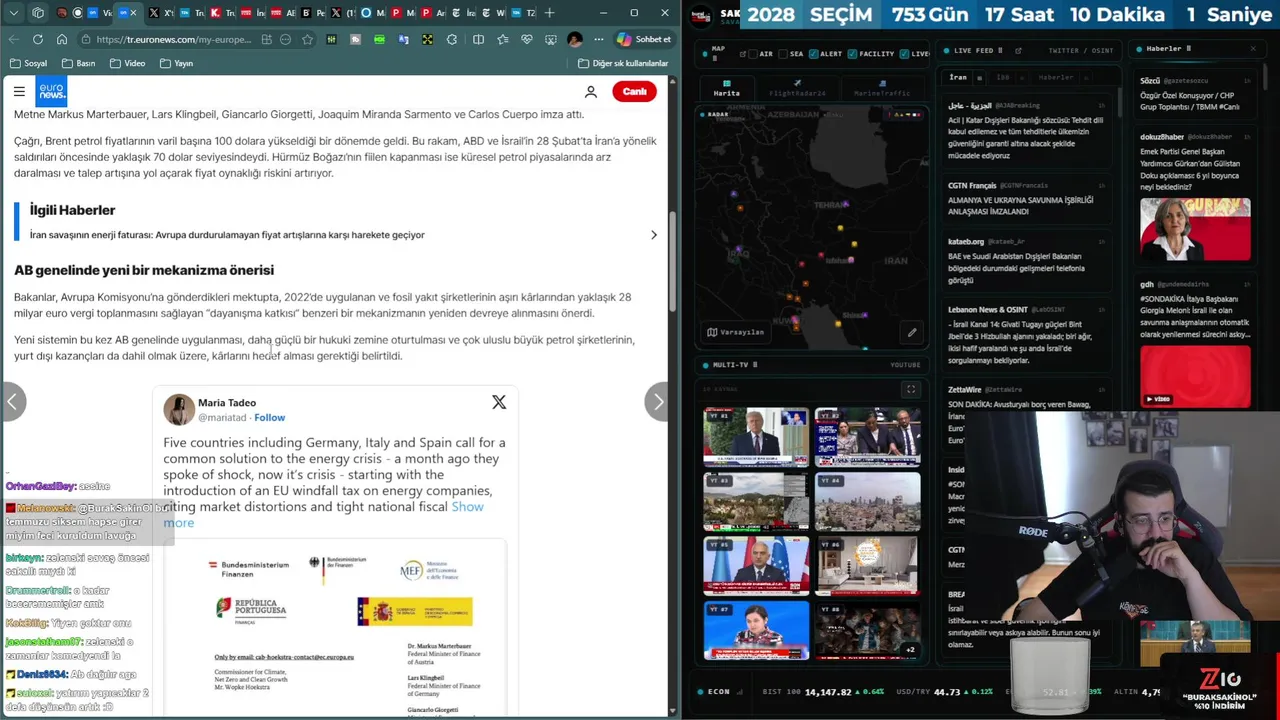1280x720 pixels.
Task: Switch to the X't browser tab
Action: tap(160, 13)
